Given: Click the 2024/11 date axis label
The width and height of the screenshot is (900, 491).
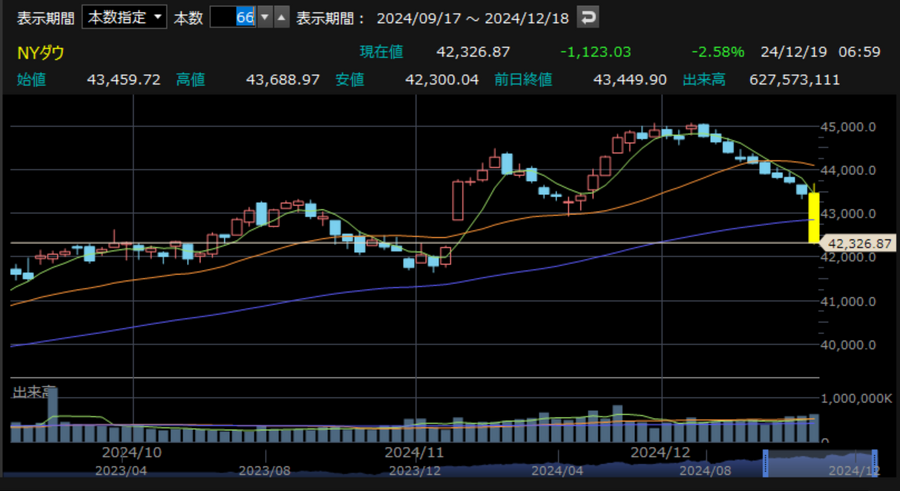Looking at the screenshot, I should click(414, 453).
